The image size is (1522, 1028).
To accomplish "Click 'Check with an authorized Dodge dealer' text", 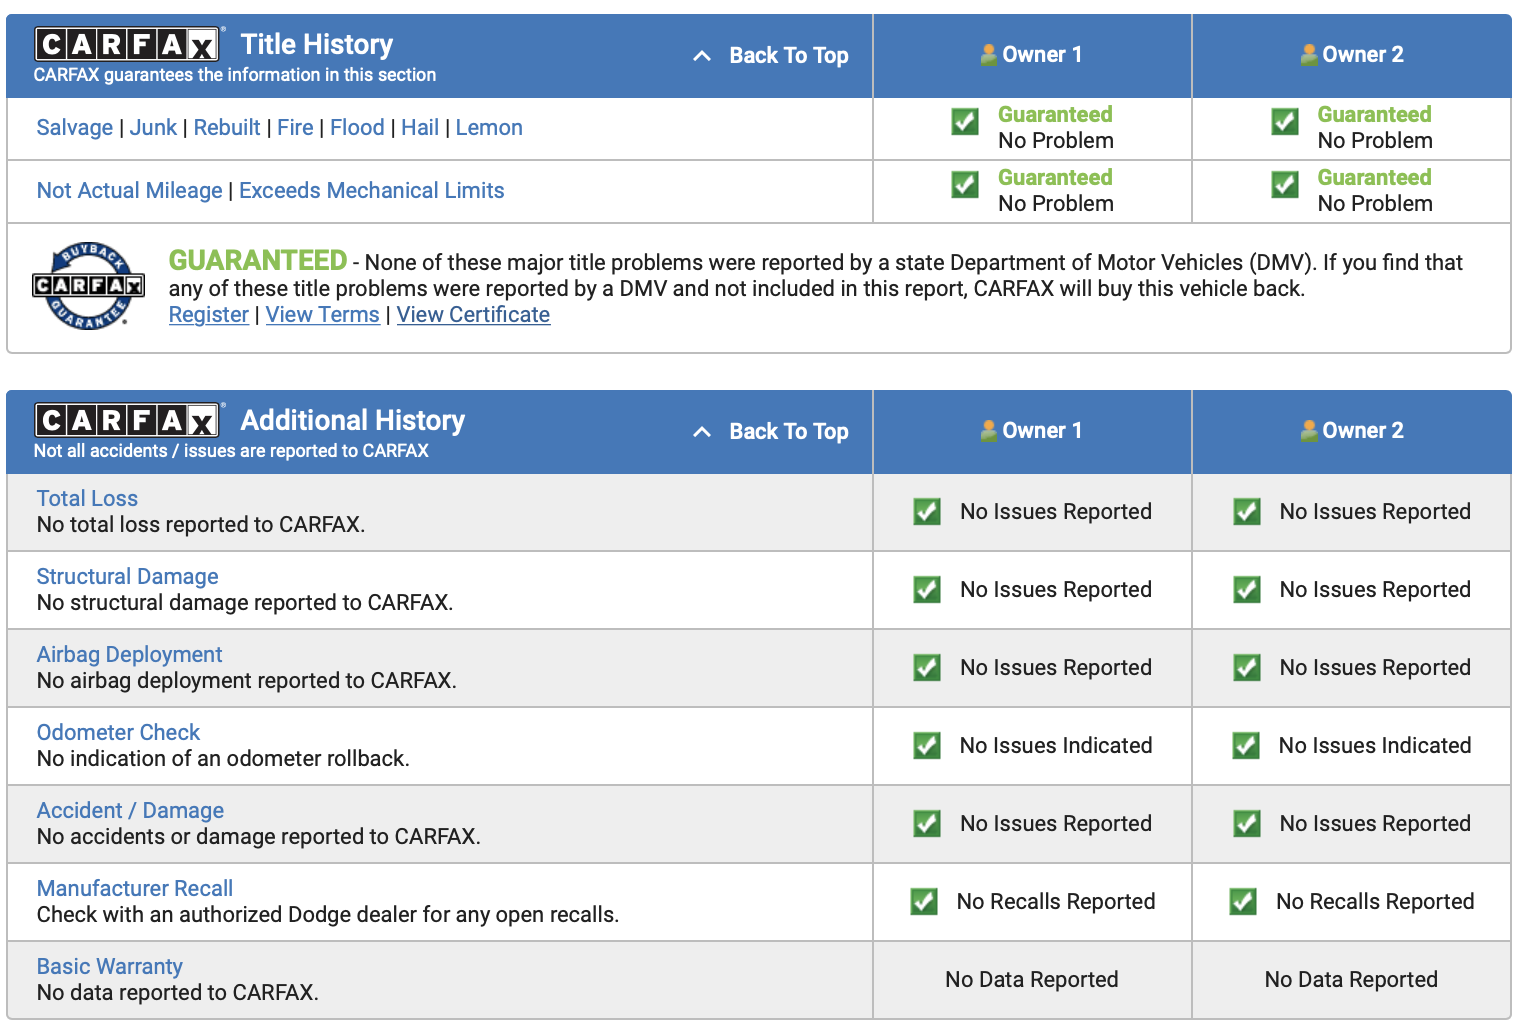I will coord(328,915).
